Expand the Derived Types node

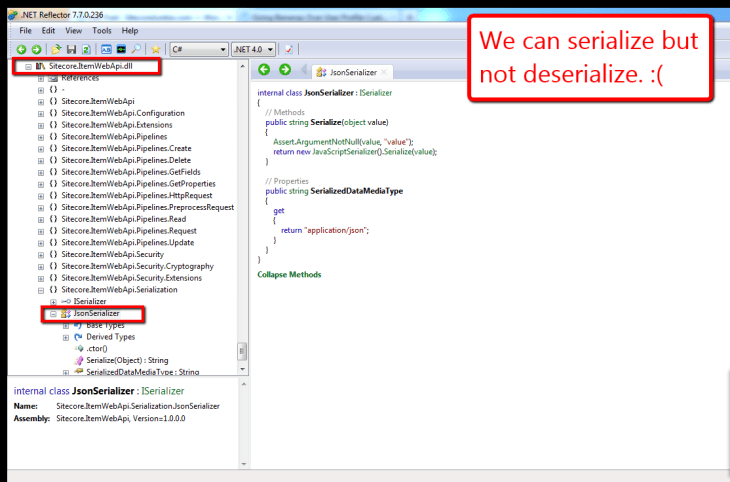[x=66, y=337]
